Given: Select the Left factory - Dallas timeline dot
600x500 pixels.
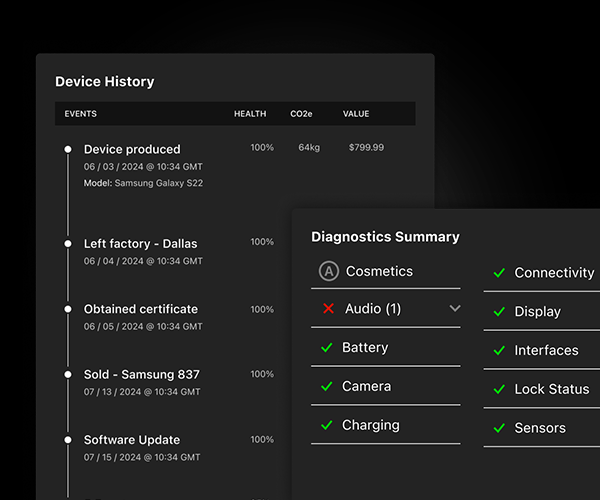Looking at the screenshot, I should pos(68,243).
